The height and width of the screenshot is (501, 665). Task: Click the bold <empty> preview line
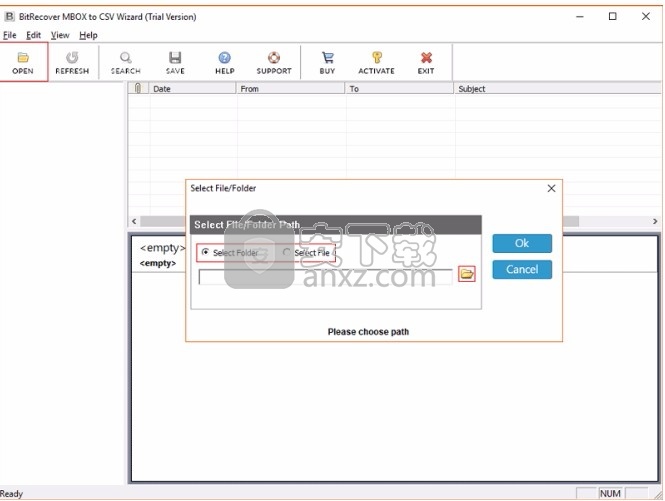coord(158,263)
